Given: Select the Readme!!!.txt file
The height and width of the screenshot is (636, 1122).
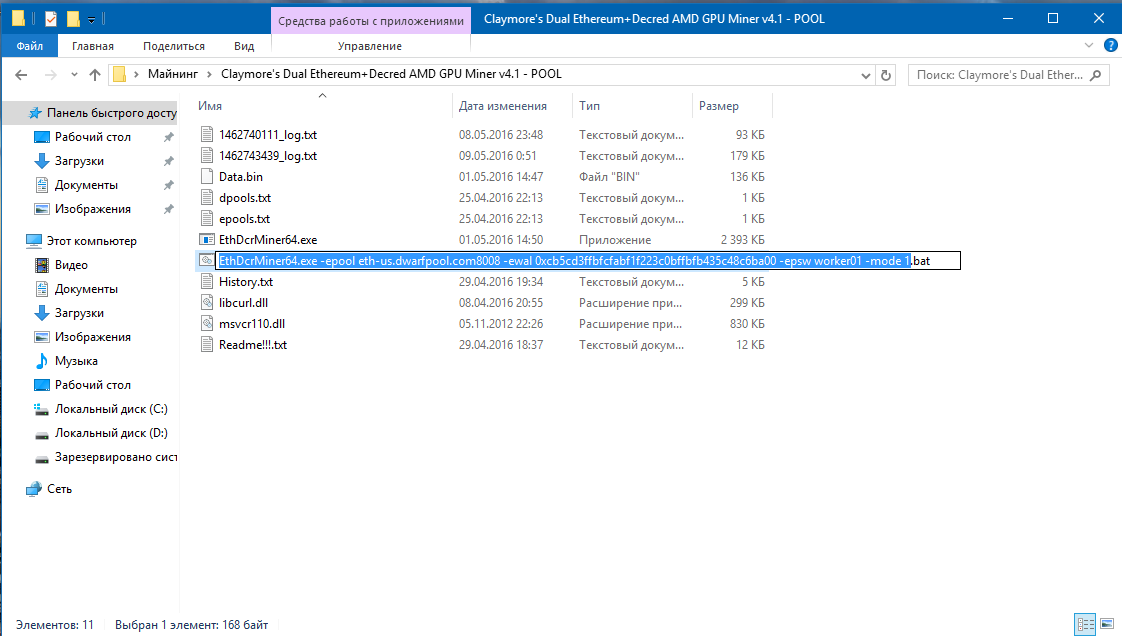Looking at the screenshot, I should pyautogui.click(x=253, y=345).
